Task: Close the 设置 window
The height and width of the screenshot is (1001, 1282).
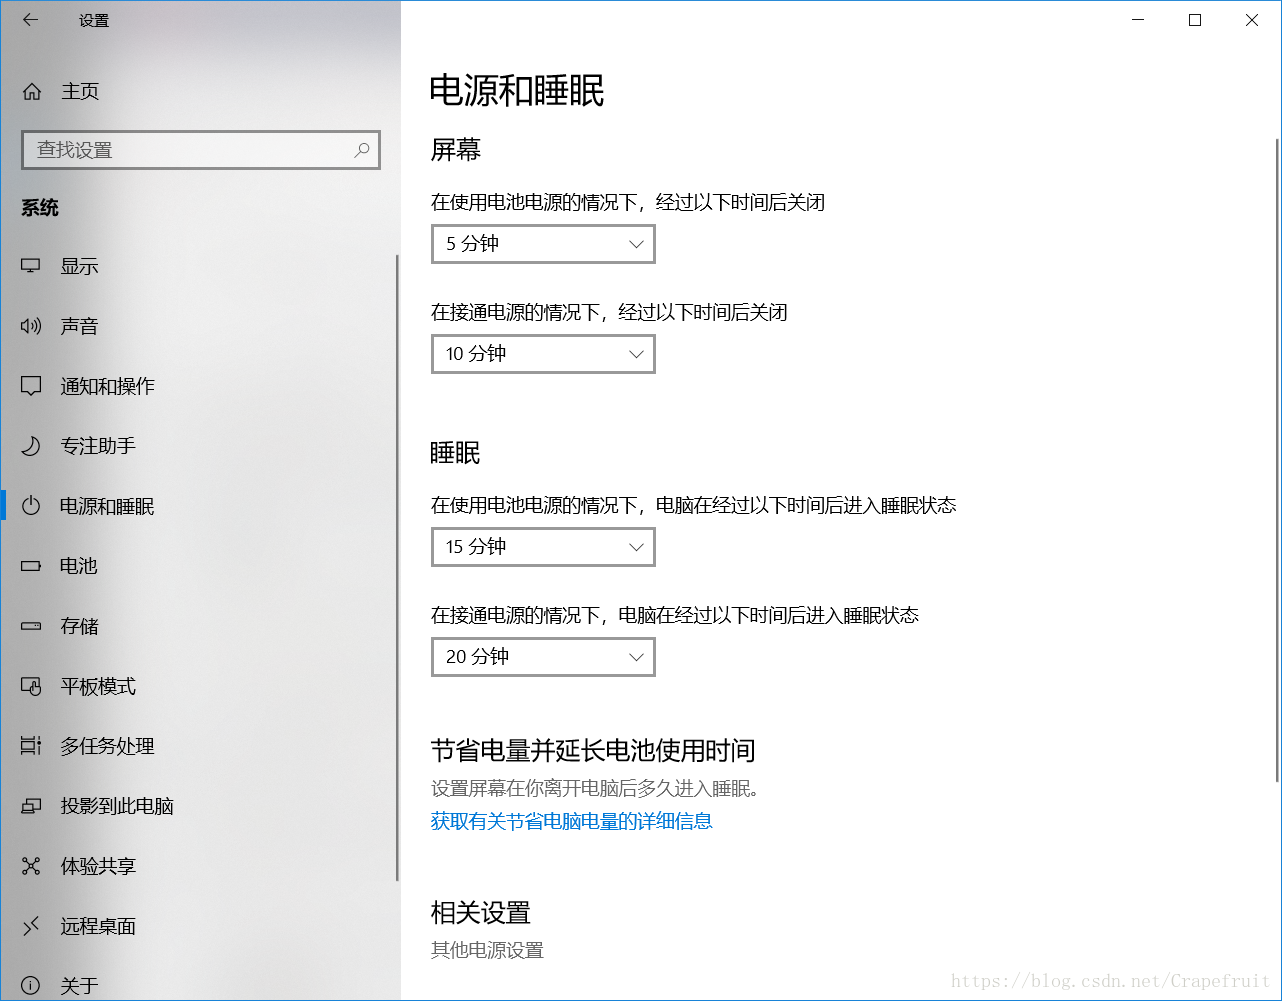Action: (1252, 20)
